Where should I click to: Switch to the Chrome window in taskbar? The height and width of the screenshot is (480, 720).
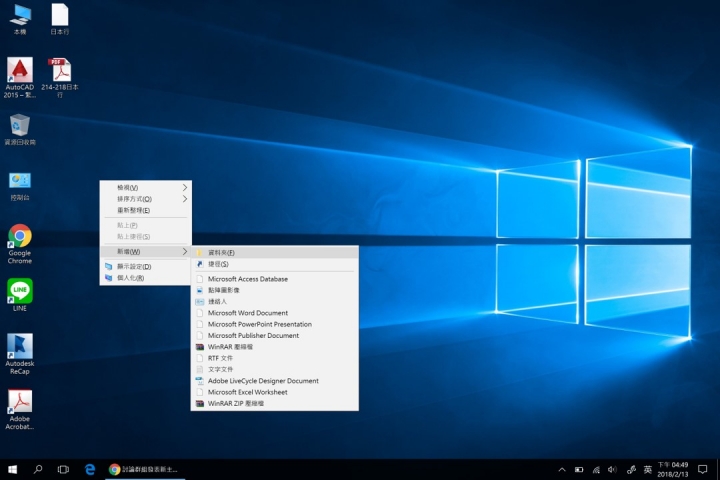[x=145, y=469]
